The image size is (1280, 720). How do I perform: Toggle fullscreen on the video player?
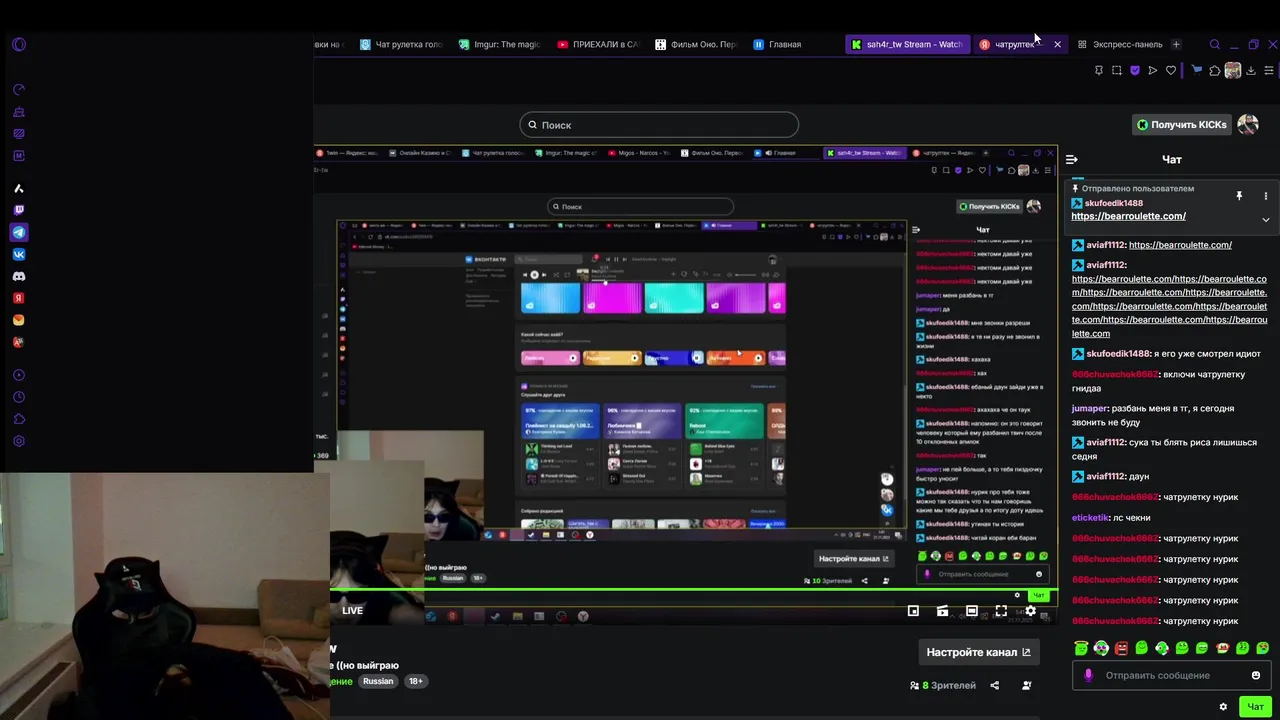(1001, 611)
